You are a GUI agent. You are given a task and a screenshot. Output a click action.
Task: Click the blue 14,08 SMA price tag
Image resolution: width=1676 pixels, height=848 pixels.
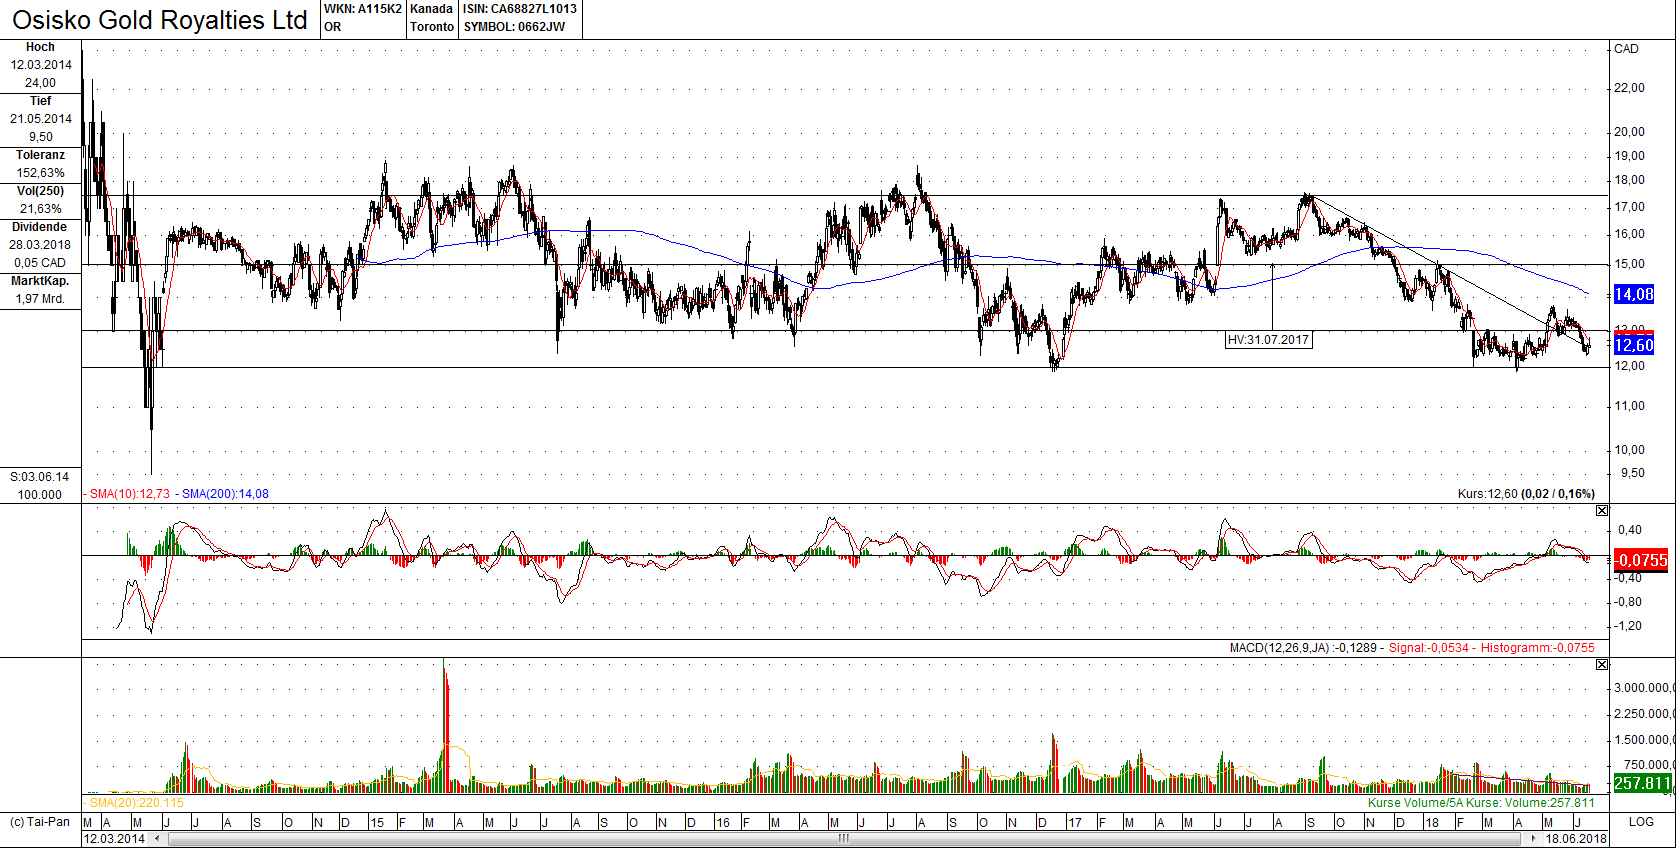[x=1634, y=294]
